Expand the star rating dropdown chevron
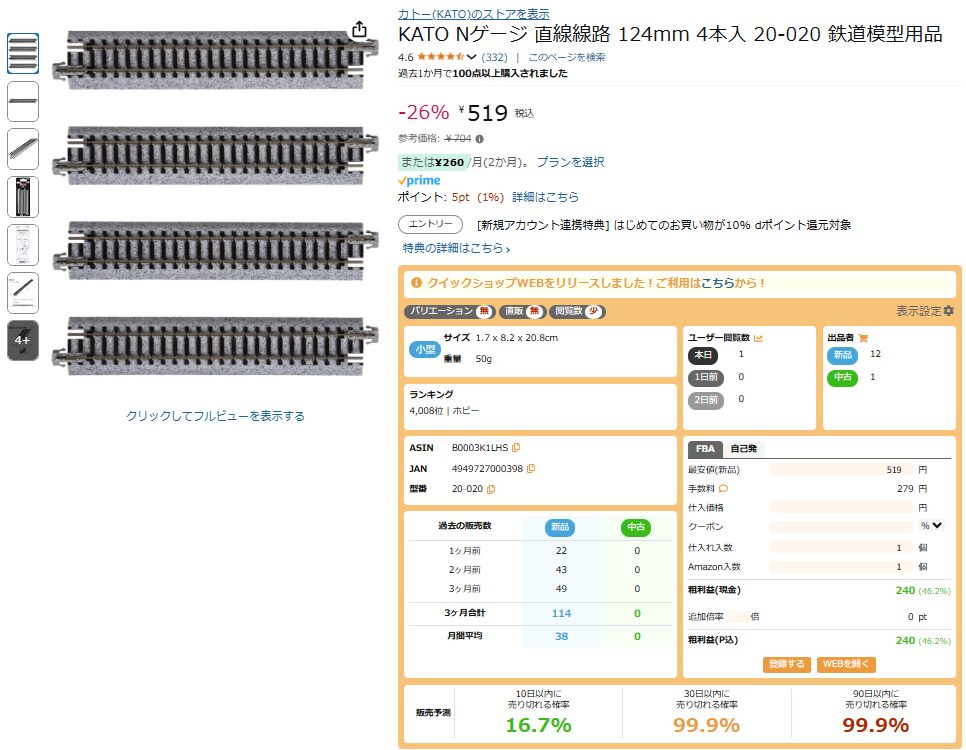The width and height of the screenshot is (966, 750). click(471, 57)
